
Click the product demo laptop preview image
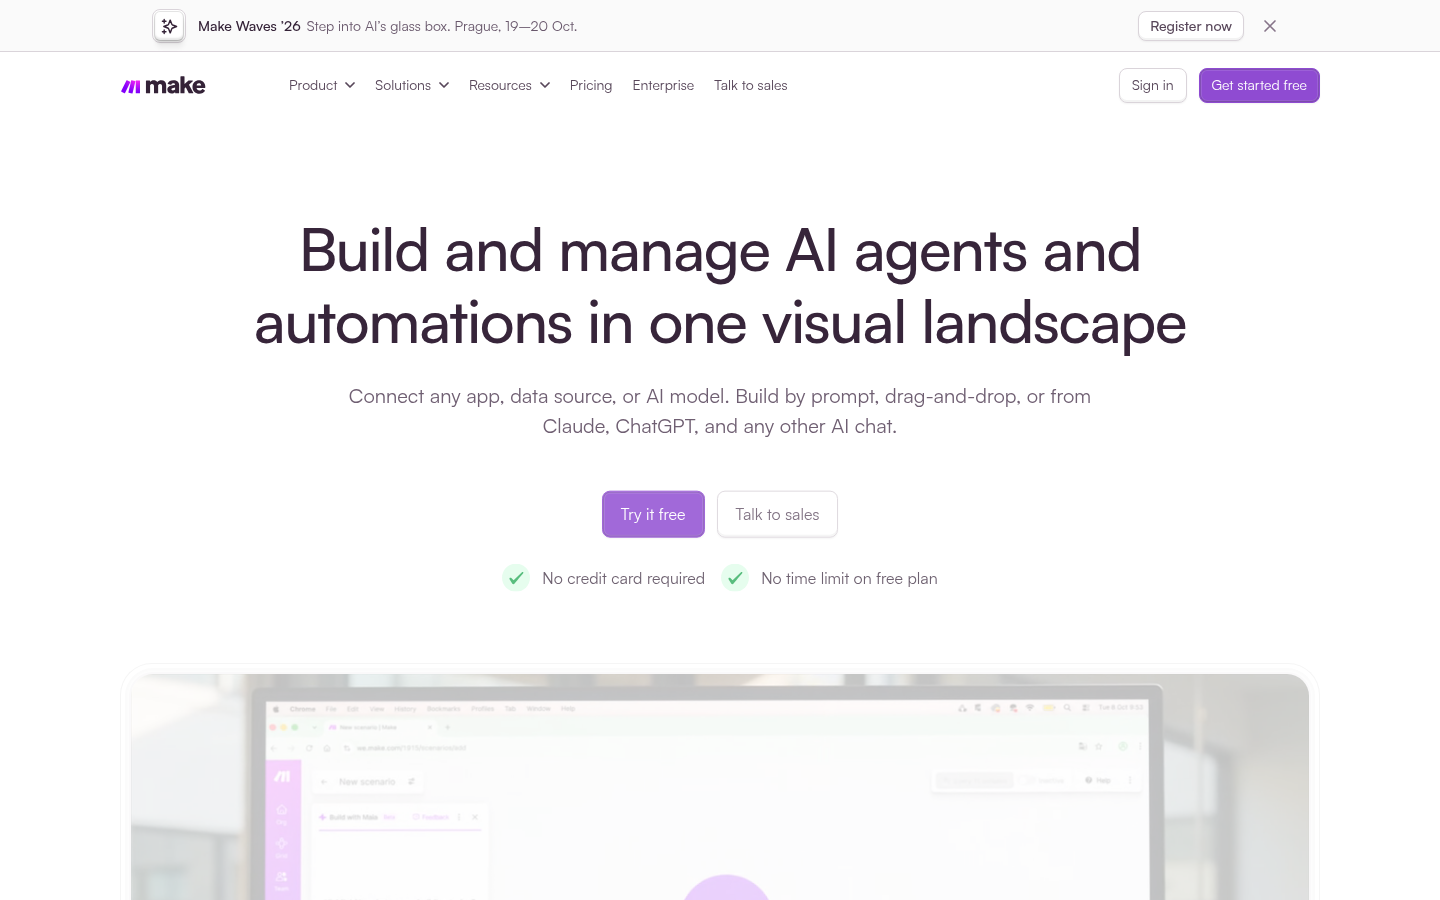coord(720,787)
